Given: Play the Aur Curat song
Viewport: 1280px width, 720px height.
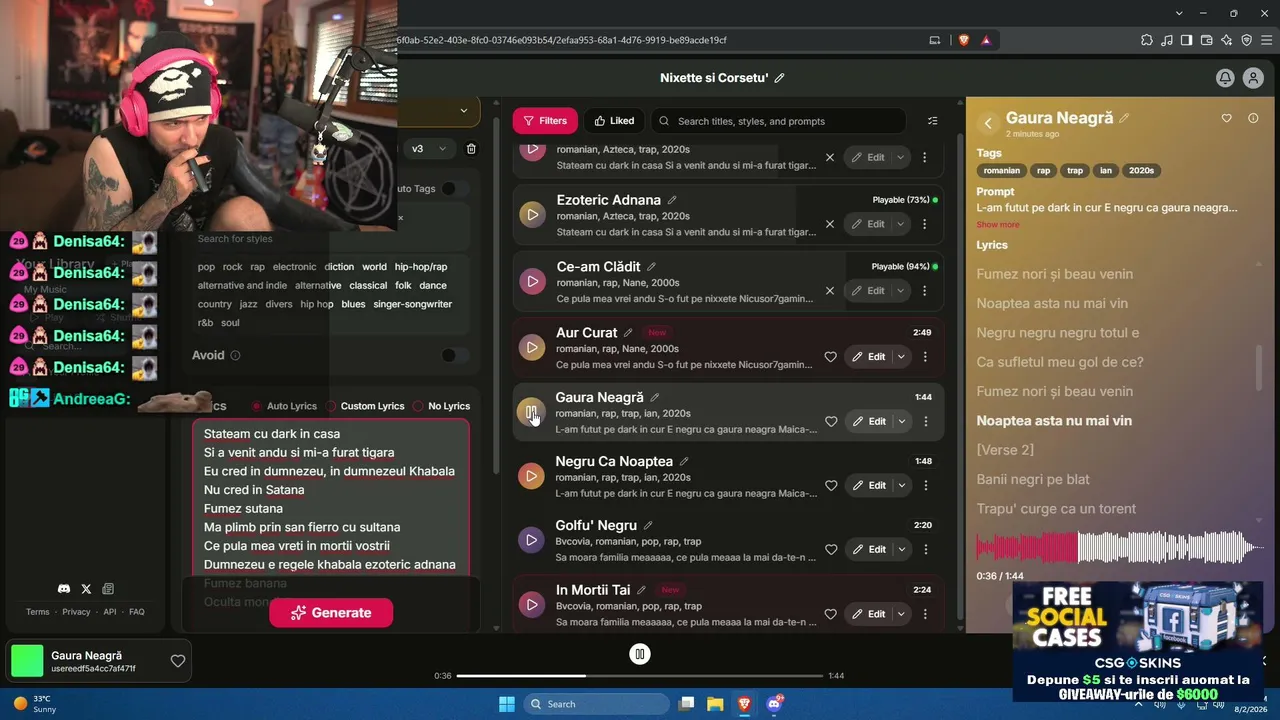Looking at the screenshot, I should tap(532, 347).
